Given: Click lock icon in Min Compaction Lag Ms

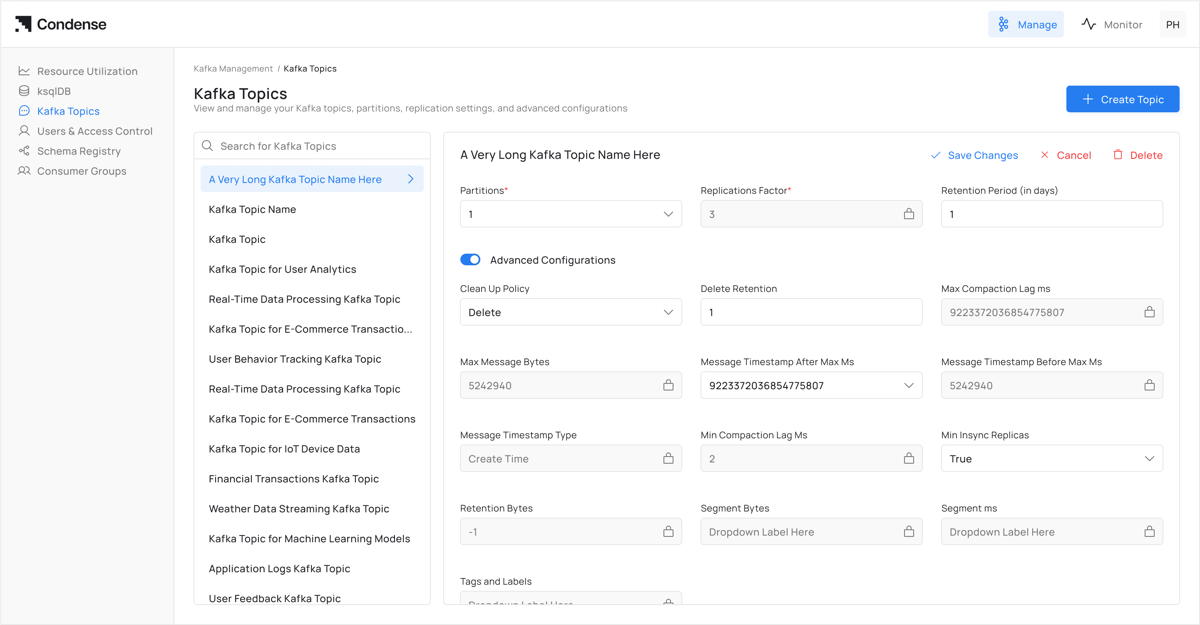Looking at the screenshot, I should 909,458.
